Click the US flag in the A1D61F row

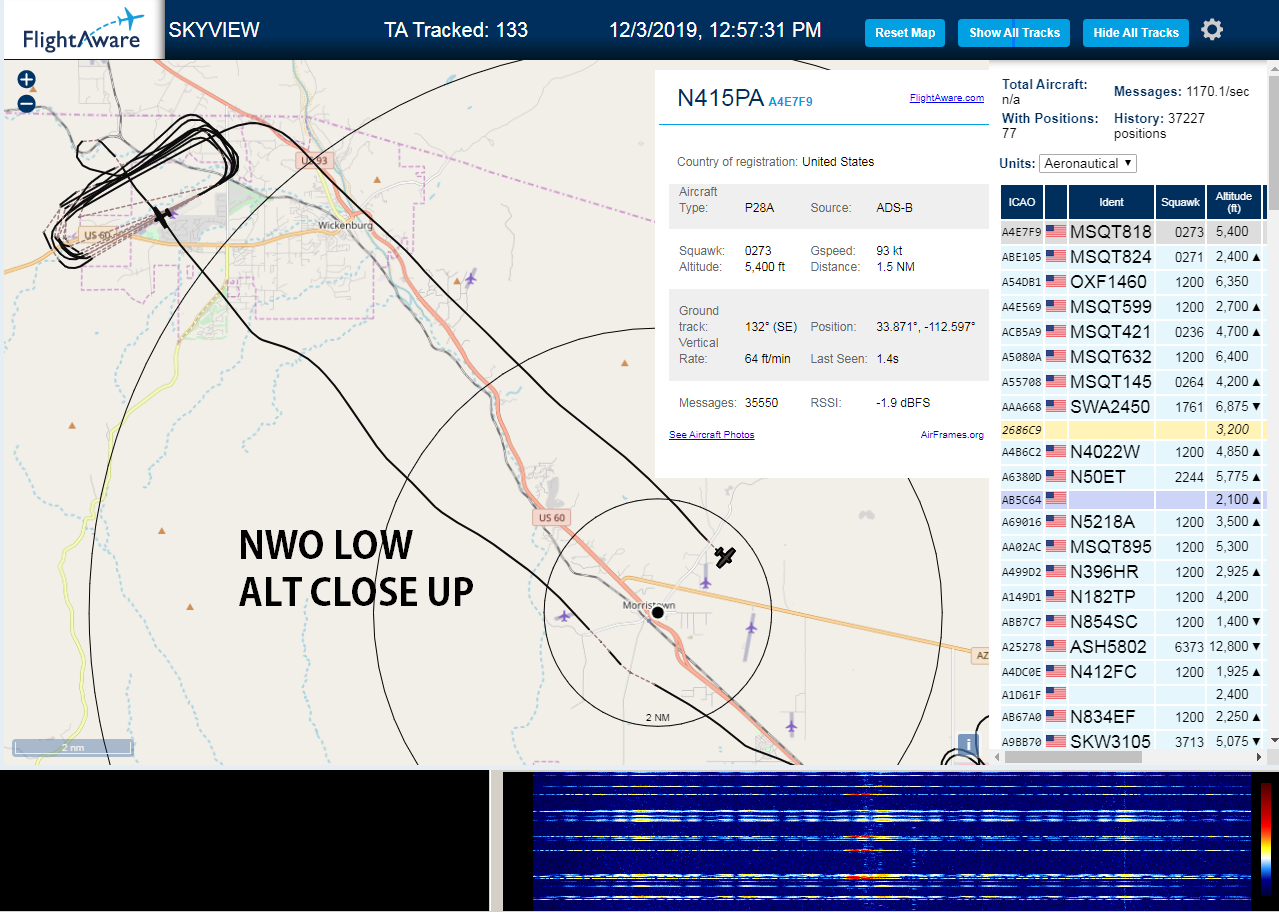coord(1056,693)
